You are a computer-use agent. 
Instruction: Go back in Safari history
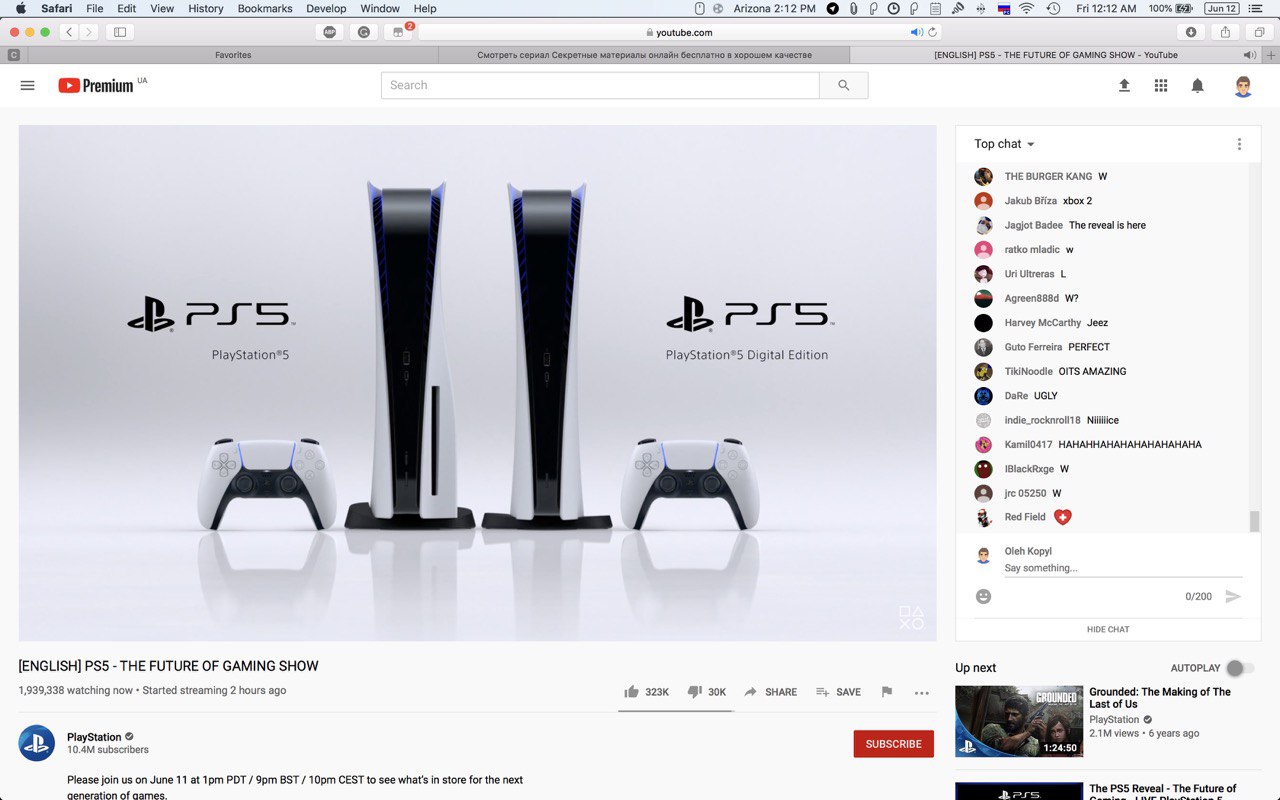(x=69, y=32)
